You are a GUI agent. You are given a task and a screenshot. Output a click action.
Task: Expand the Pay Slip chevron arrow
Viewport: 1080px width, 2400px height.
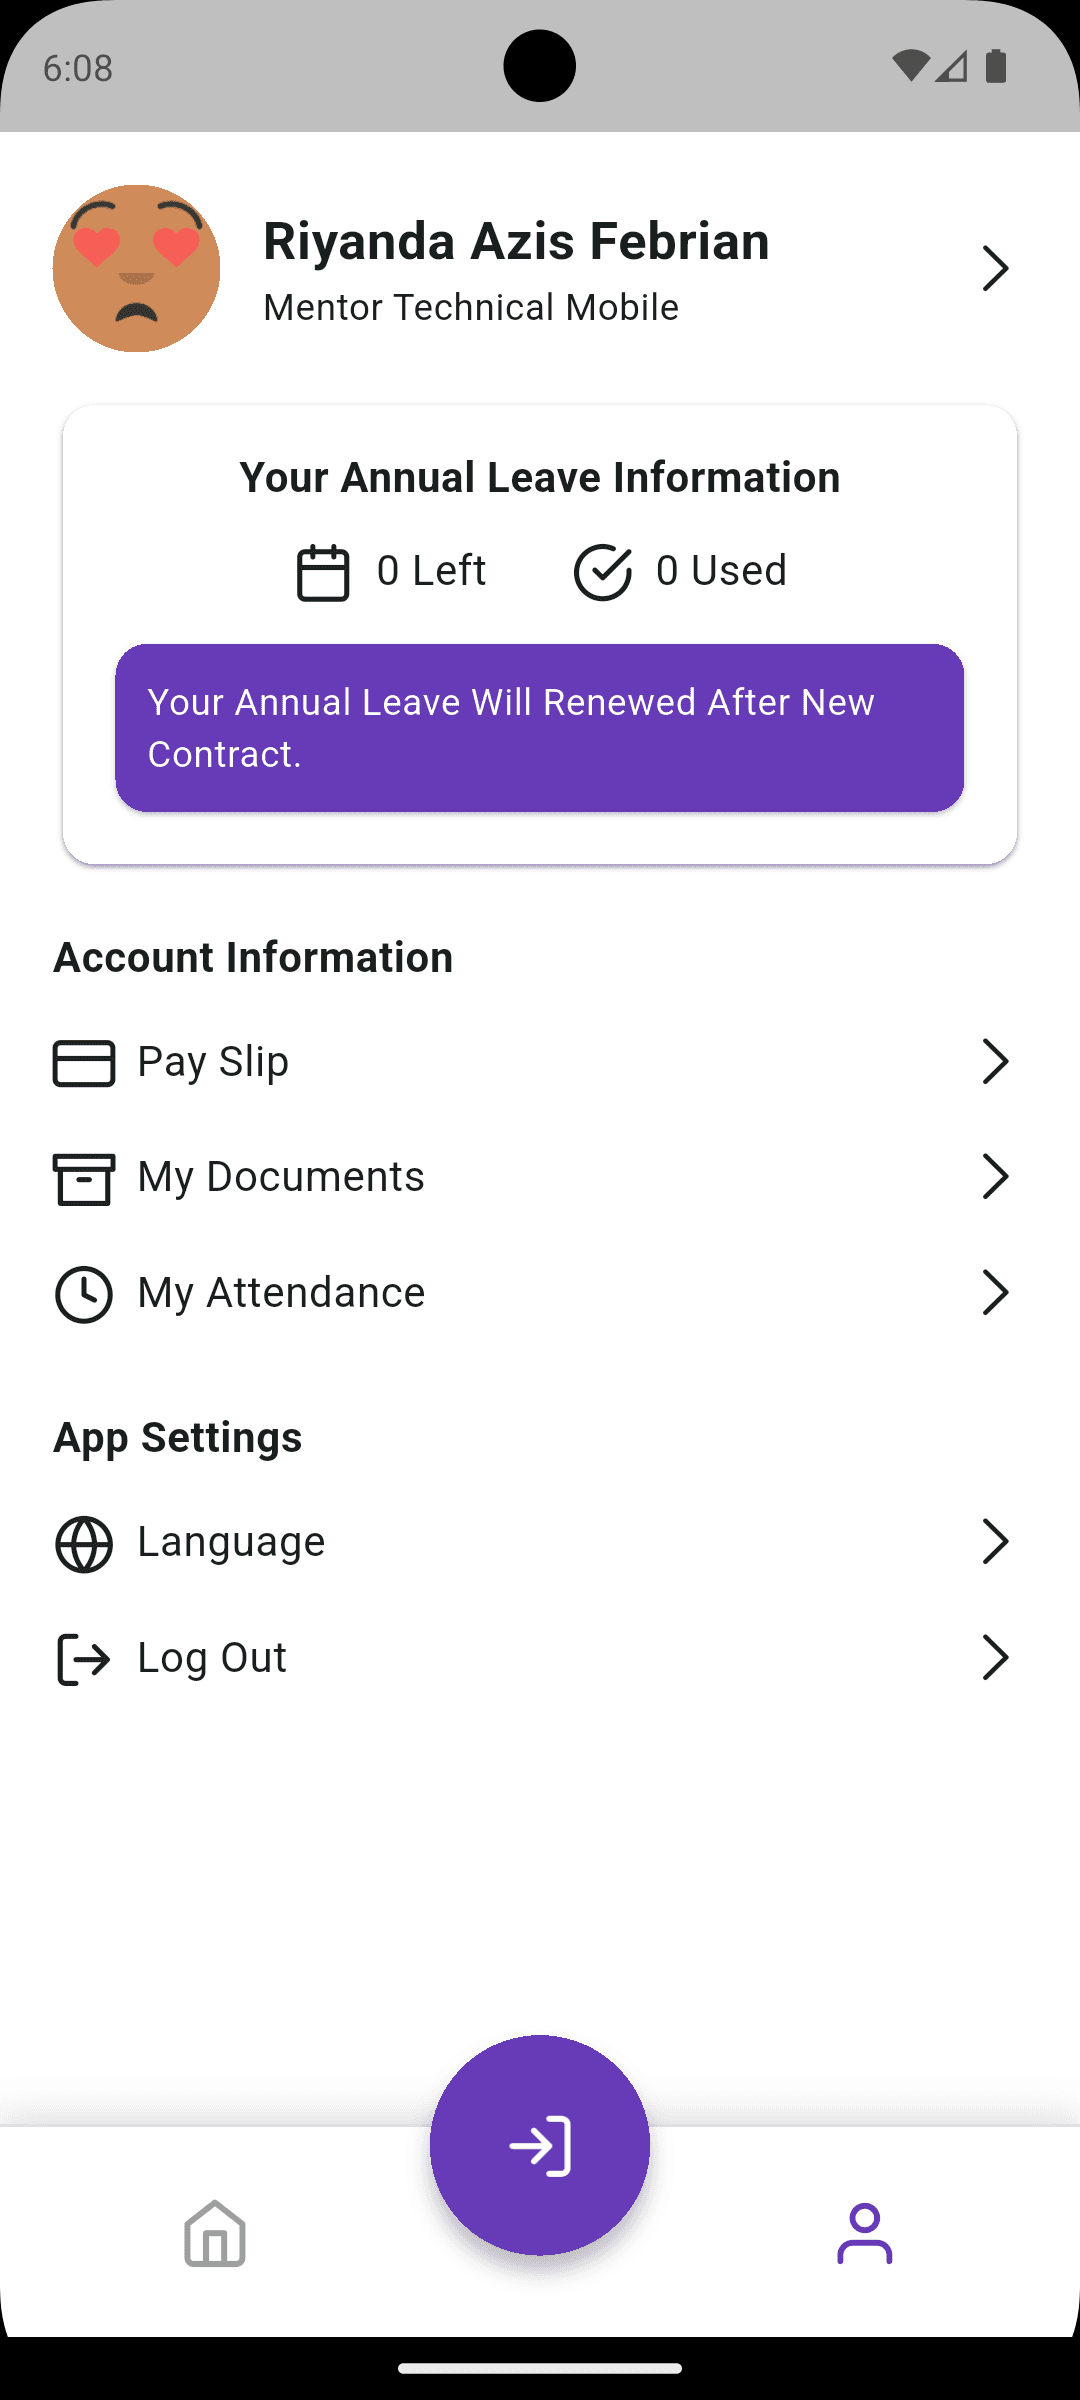tap(995, 1062)
